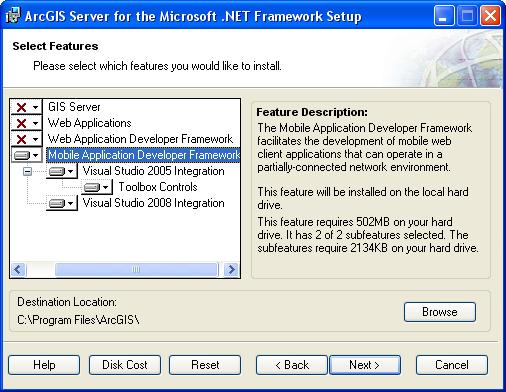Click right arrow of feature list scrollbar
506x392 pixels.
231,269
